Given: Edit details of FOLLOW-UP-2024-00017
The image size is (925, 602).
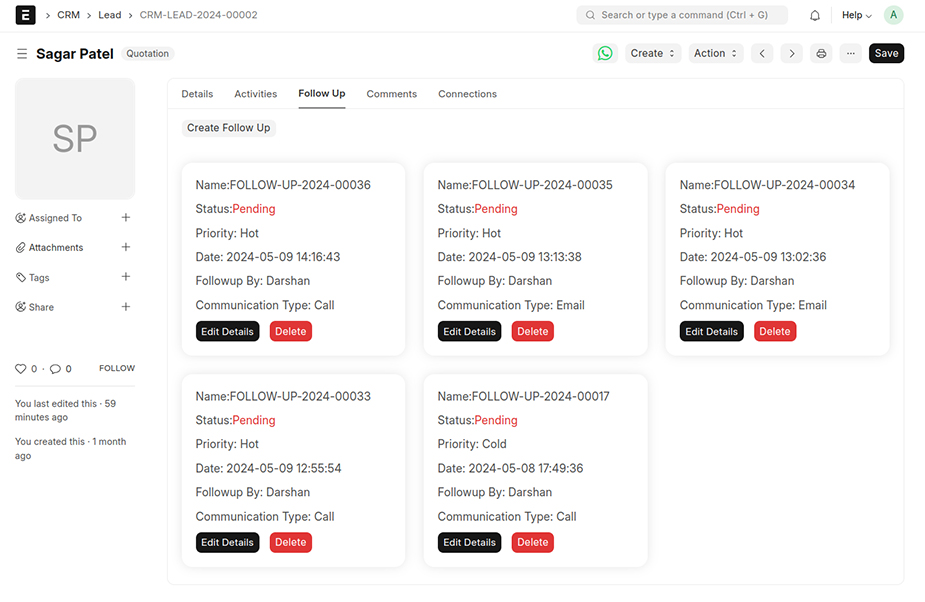Looking at the screenshot, I should point(469,542).
